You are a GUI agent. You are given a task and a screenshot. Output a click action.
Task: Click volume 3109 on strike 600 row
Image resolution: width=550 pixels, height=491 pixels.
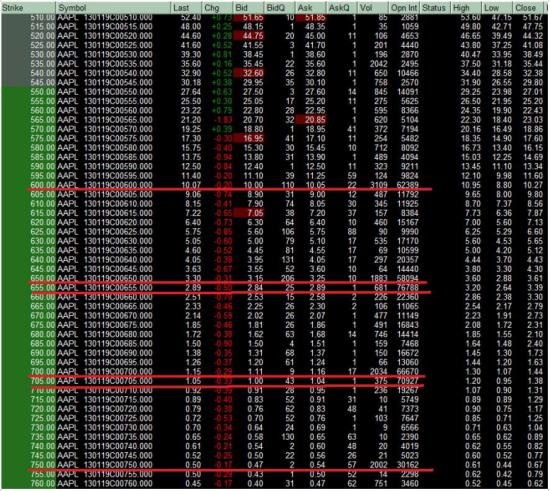[378, 185]
